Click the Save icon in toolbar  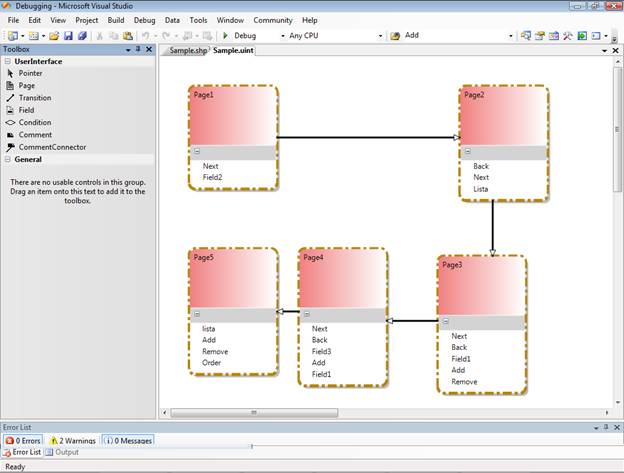[x=68, y=36]
